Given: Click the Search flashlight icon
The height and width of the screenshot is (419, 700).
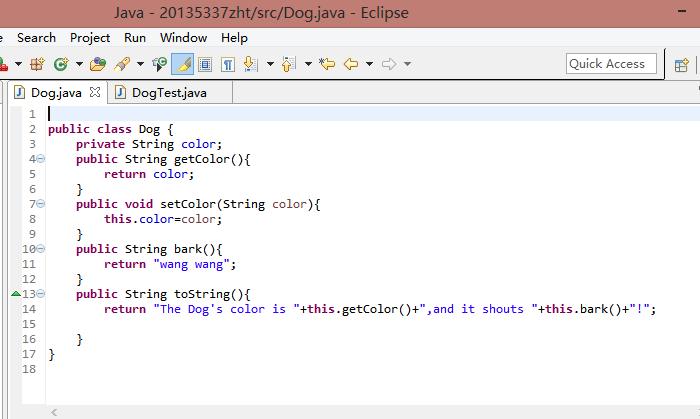Looking at the screenshot, I should [x=122, y=64].
